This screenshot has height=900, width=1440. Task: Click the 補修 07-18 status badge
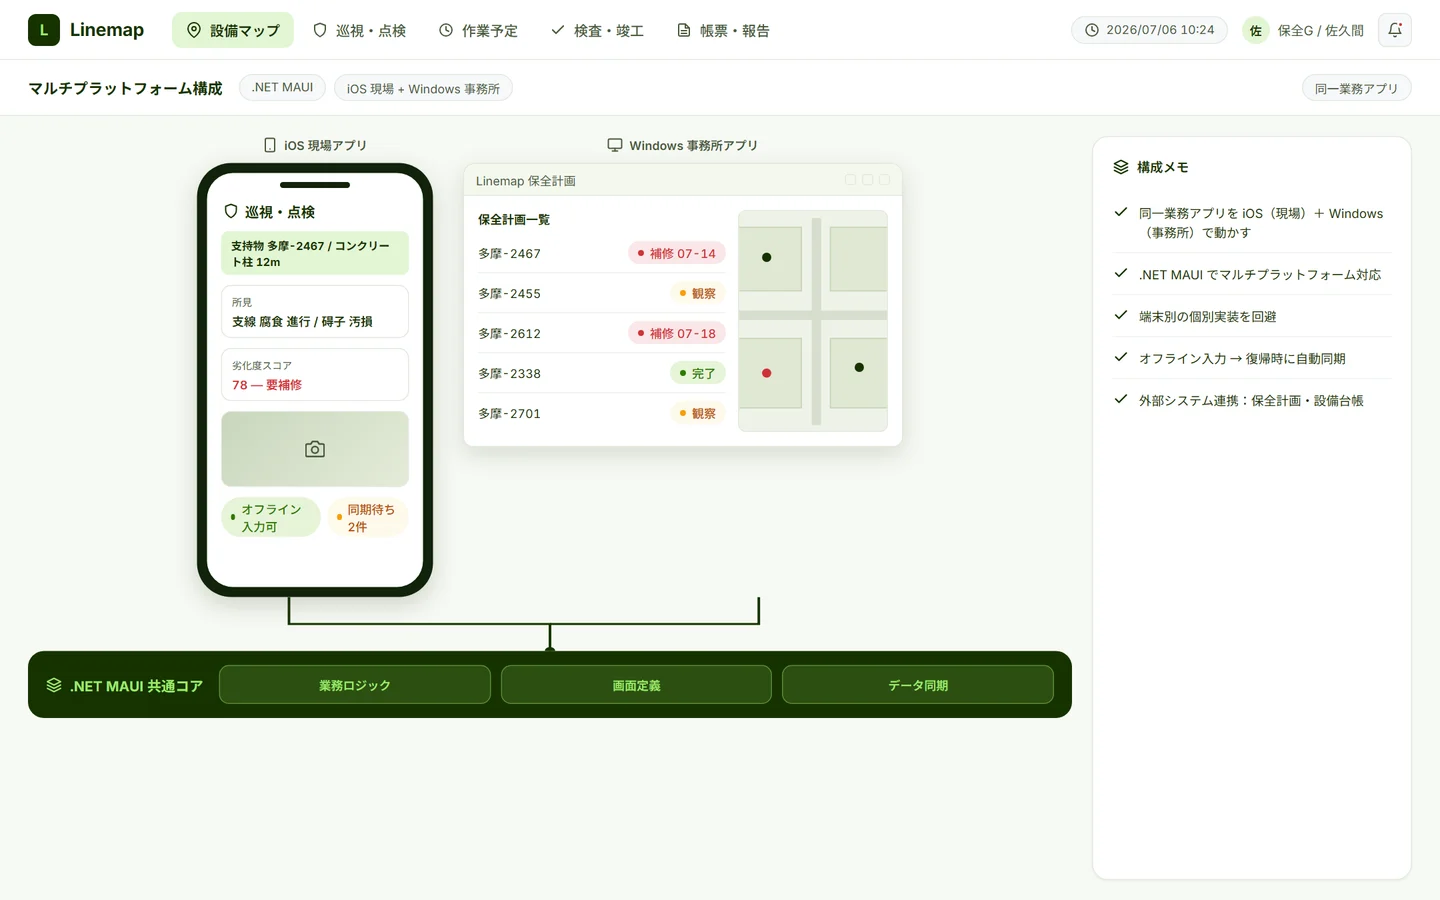[x=677, y=333]
